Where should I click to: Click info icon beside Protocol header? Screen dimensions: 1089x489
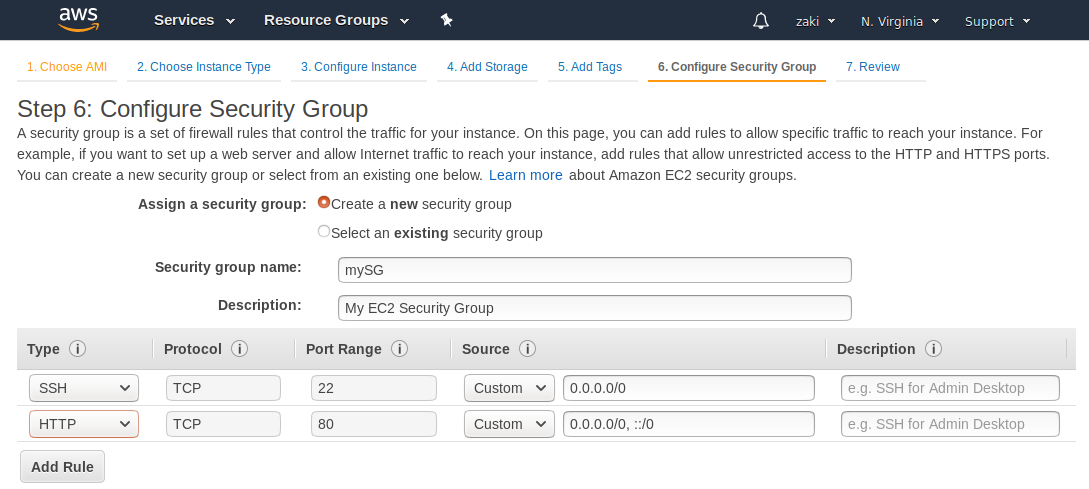[239, 349]
